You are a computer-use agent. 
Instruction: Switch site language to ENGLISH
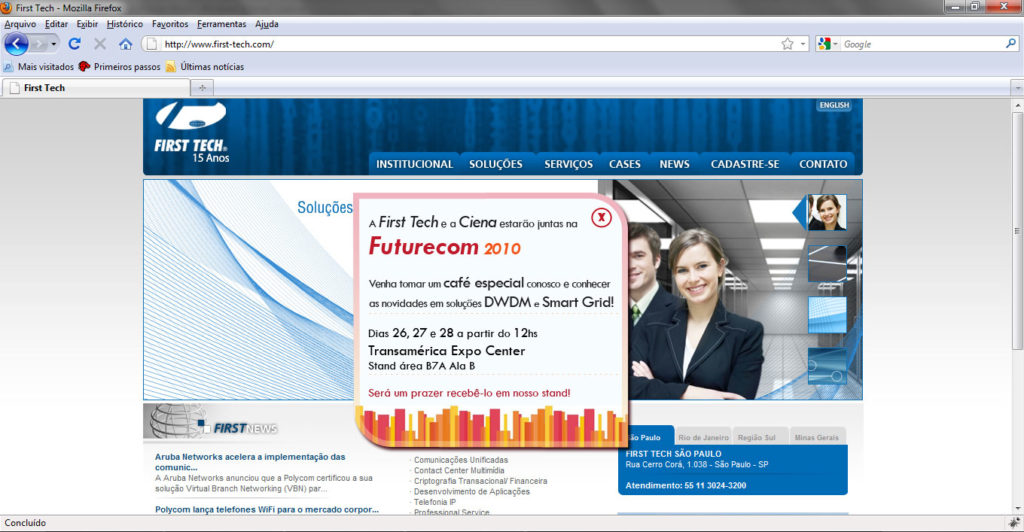[x=834, y=105]
